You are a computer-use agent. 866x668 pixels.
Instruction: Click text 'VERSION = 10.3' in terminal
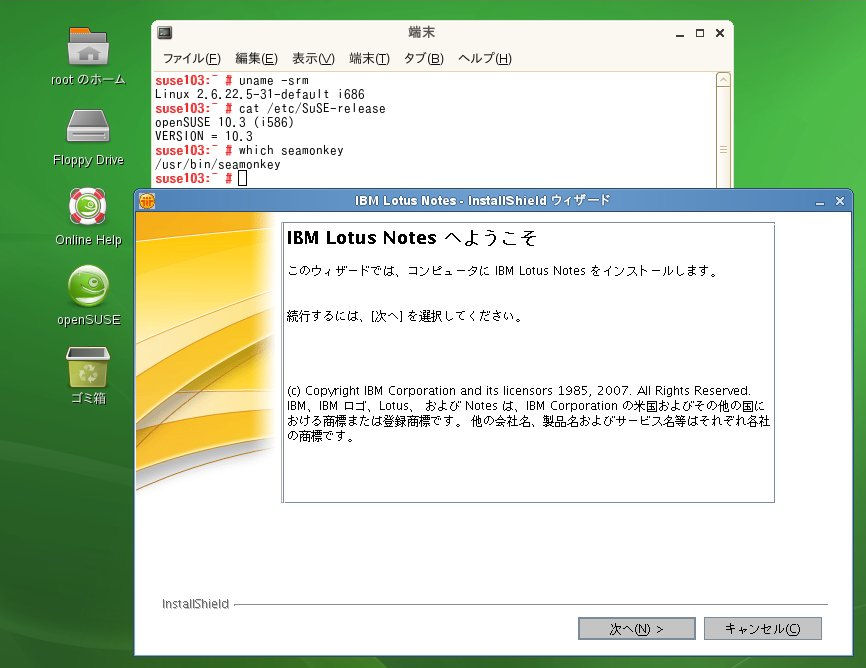point(204,136)
